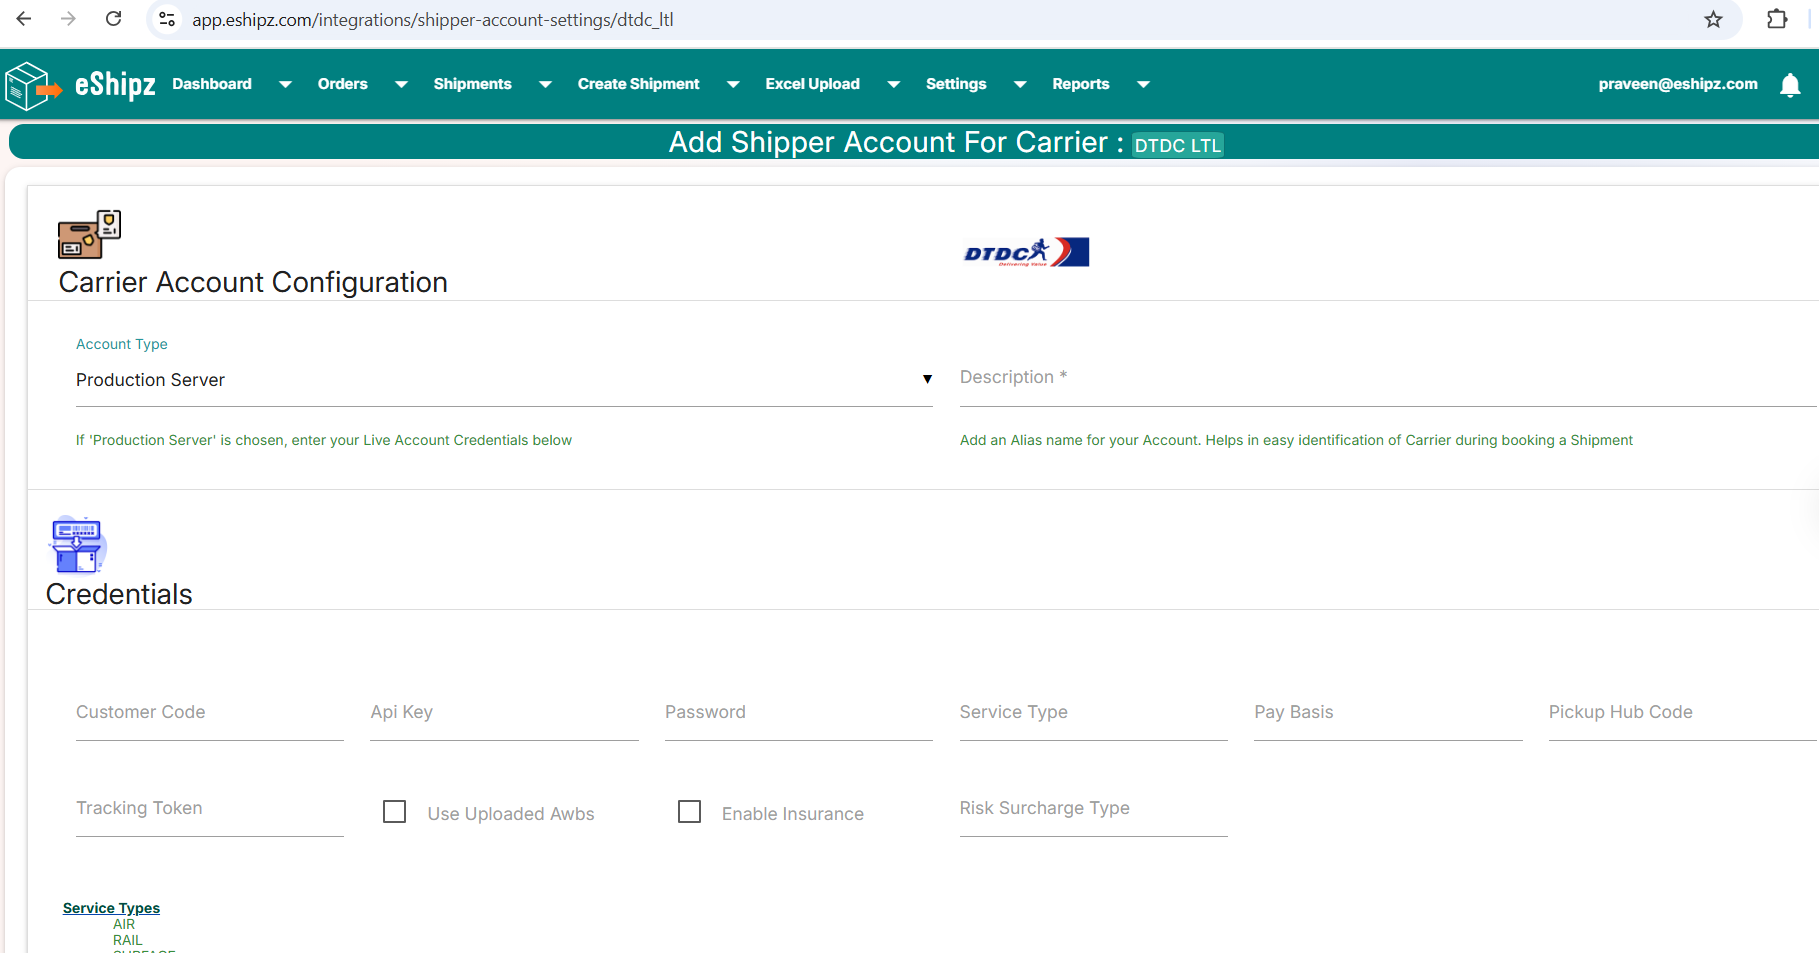1819x953 pixels.
Task: Open the Excel Upload menu item
Action: pyautogui.click(x=813, y=84)
